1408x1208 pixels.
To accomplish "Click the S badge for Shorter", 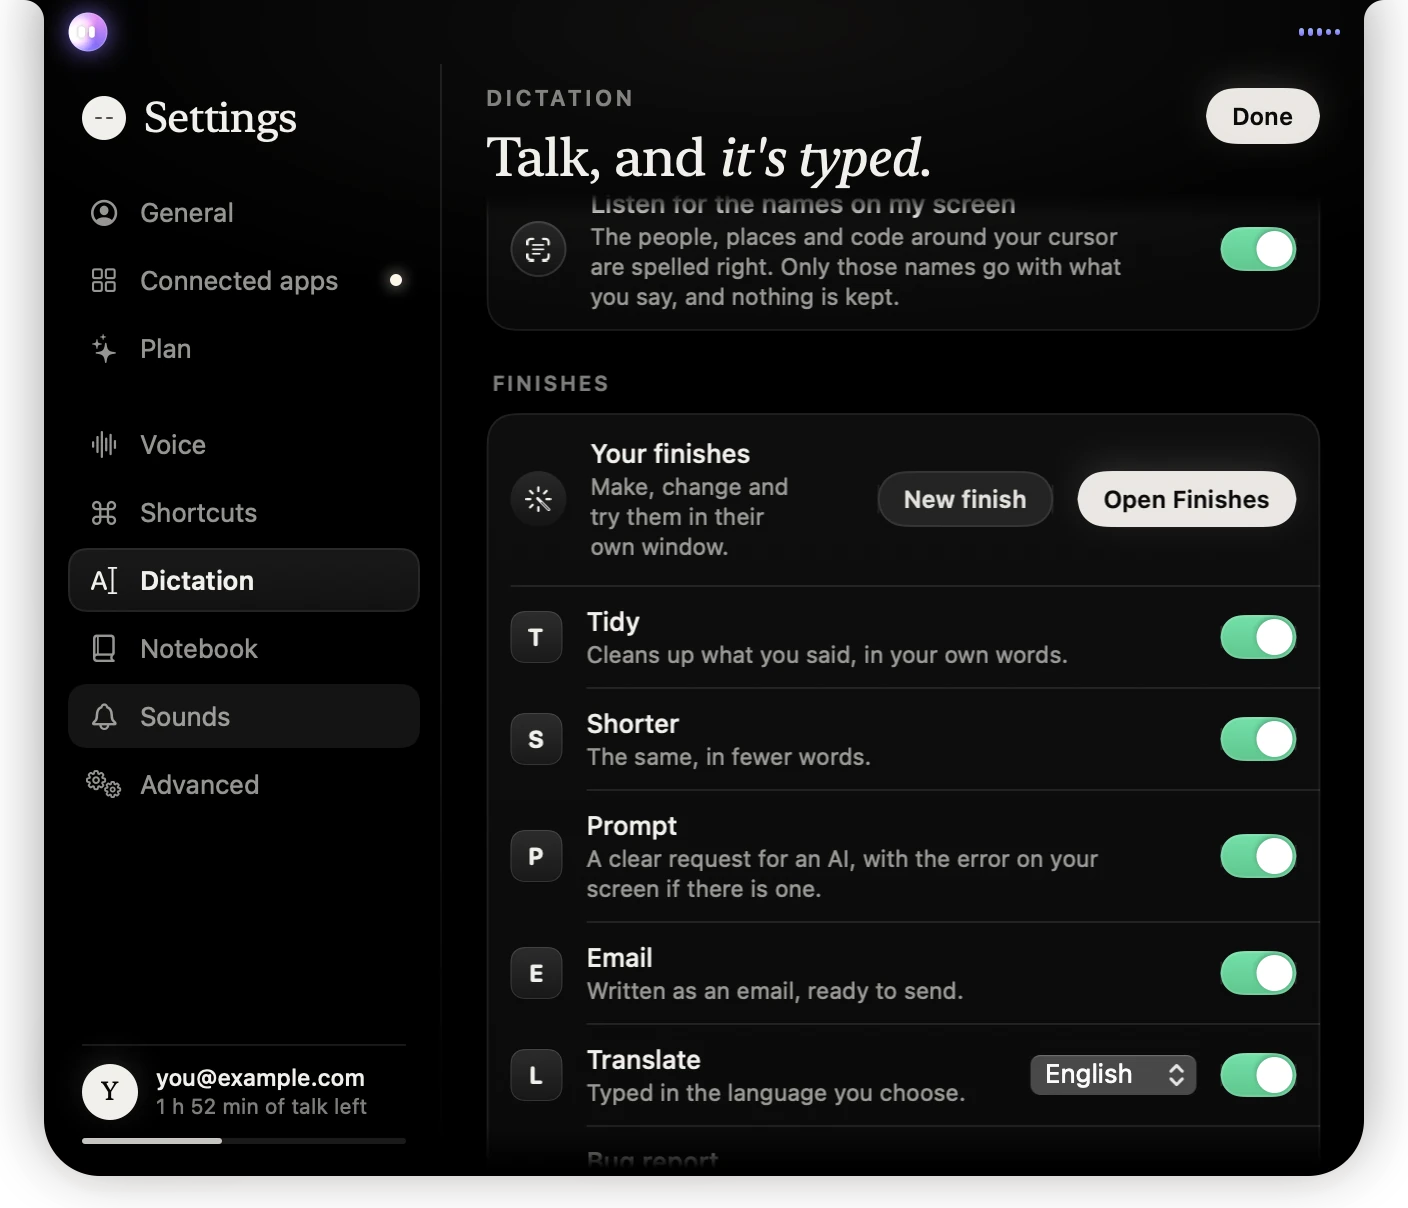I will pos(536,739).
